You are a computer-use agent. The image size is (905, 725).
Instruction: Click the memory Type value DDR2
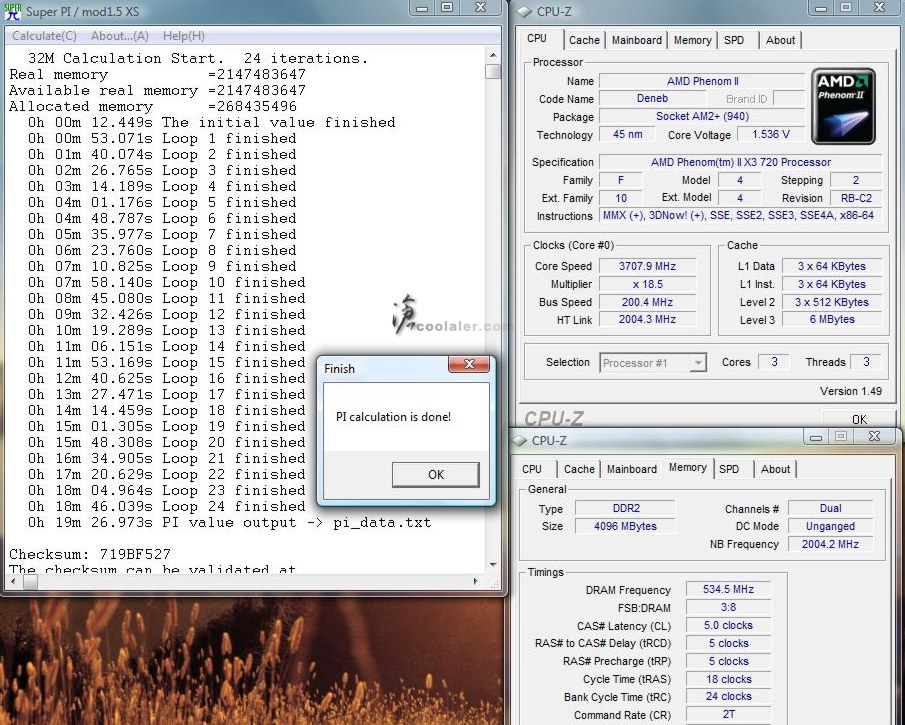[625, 508]
